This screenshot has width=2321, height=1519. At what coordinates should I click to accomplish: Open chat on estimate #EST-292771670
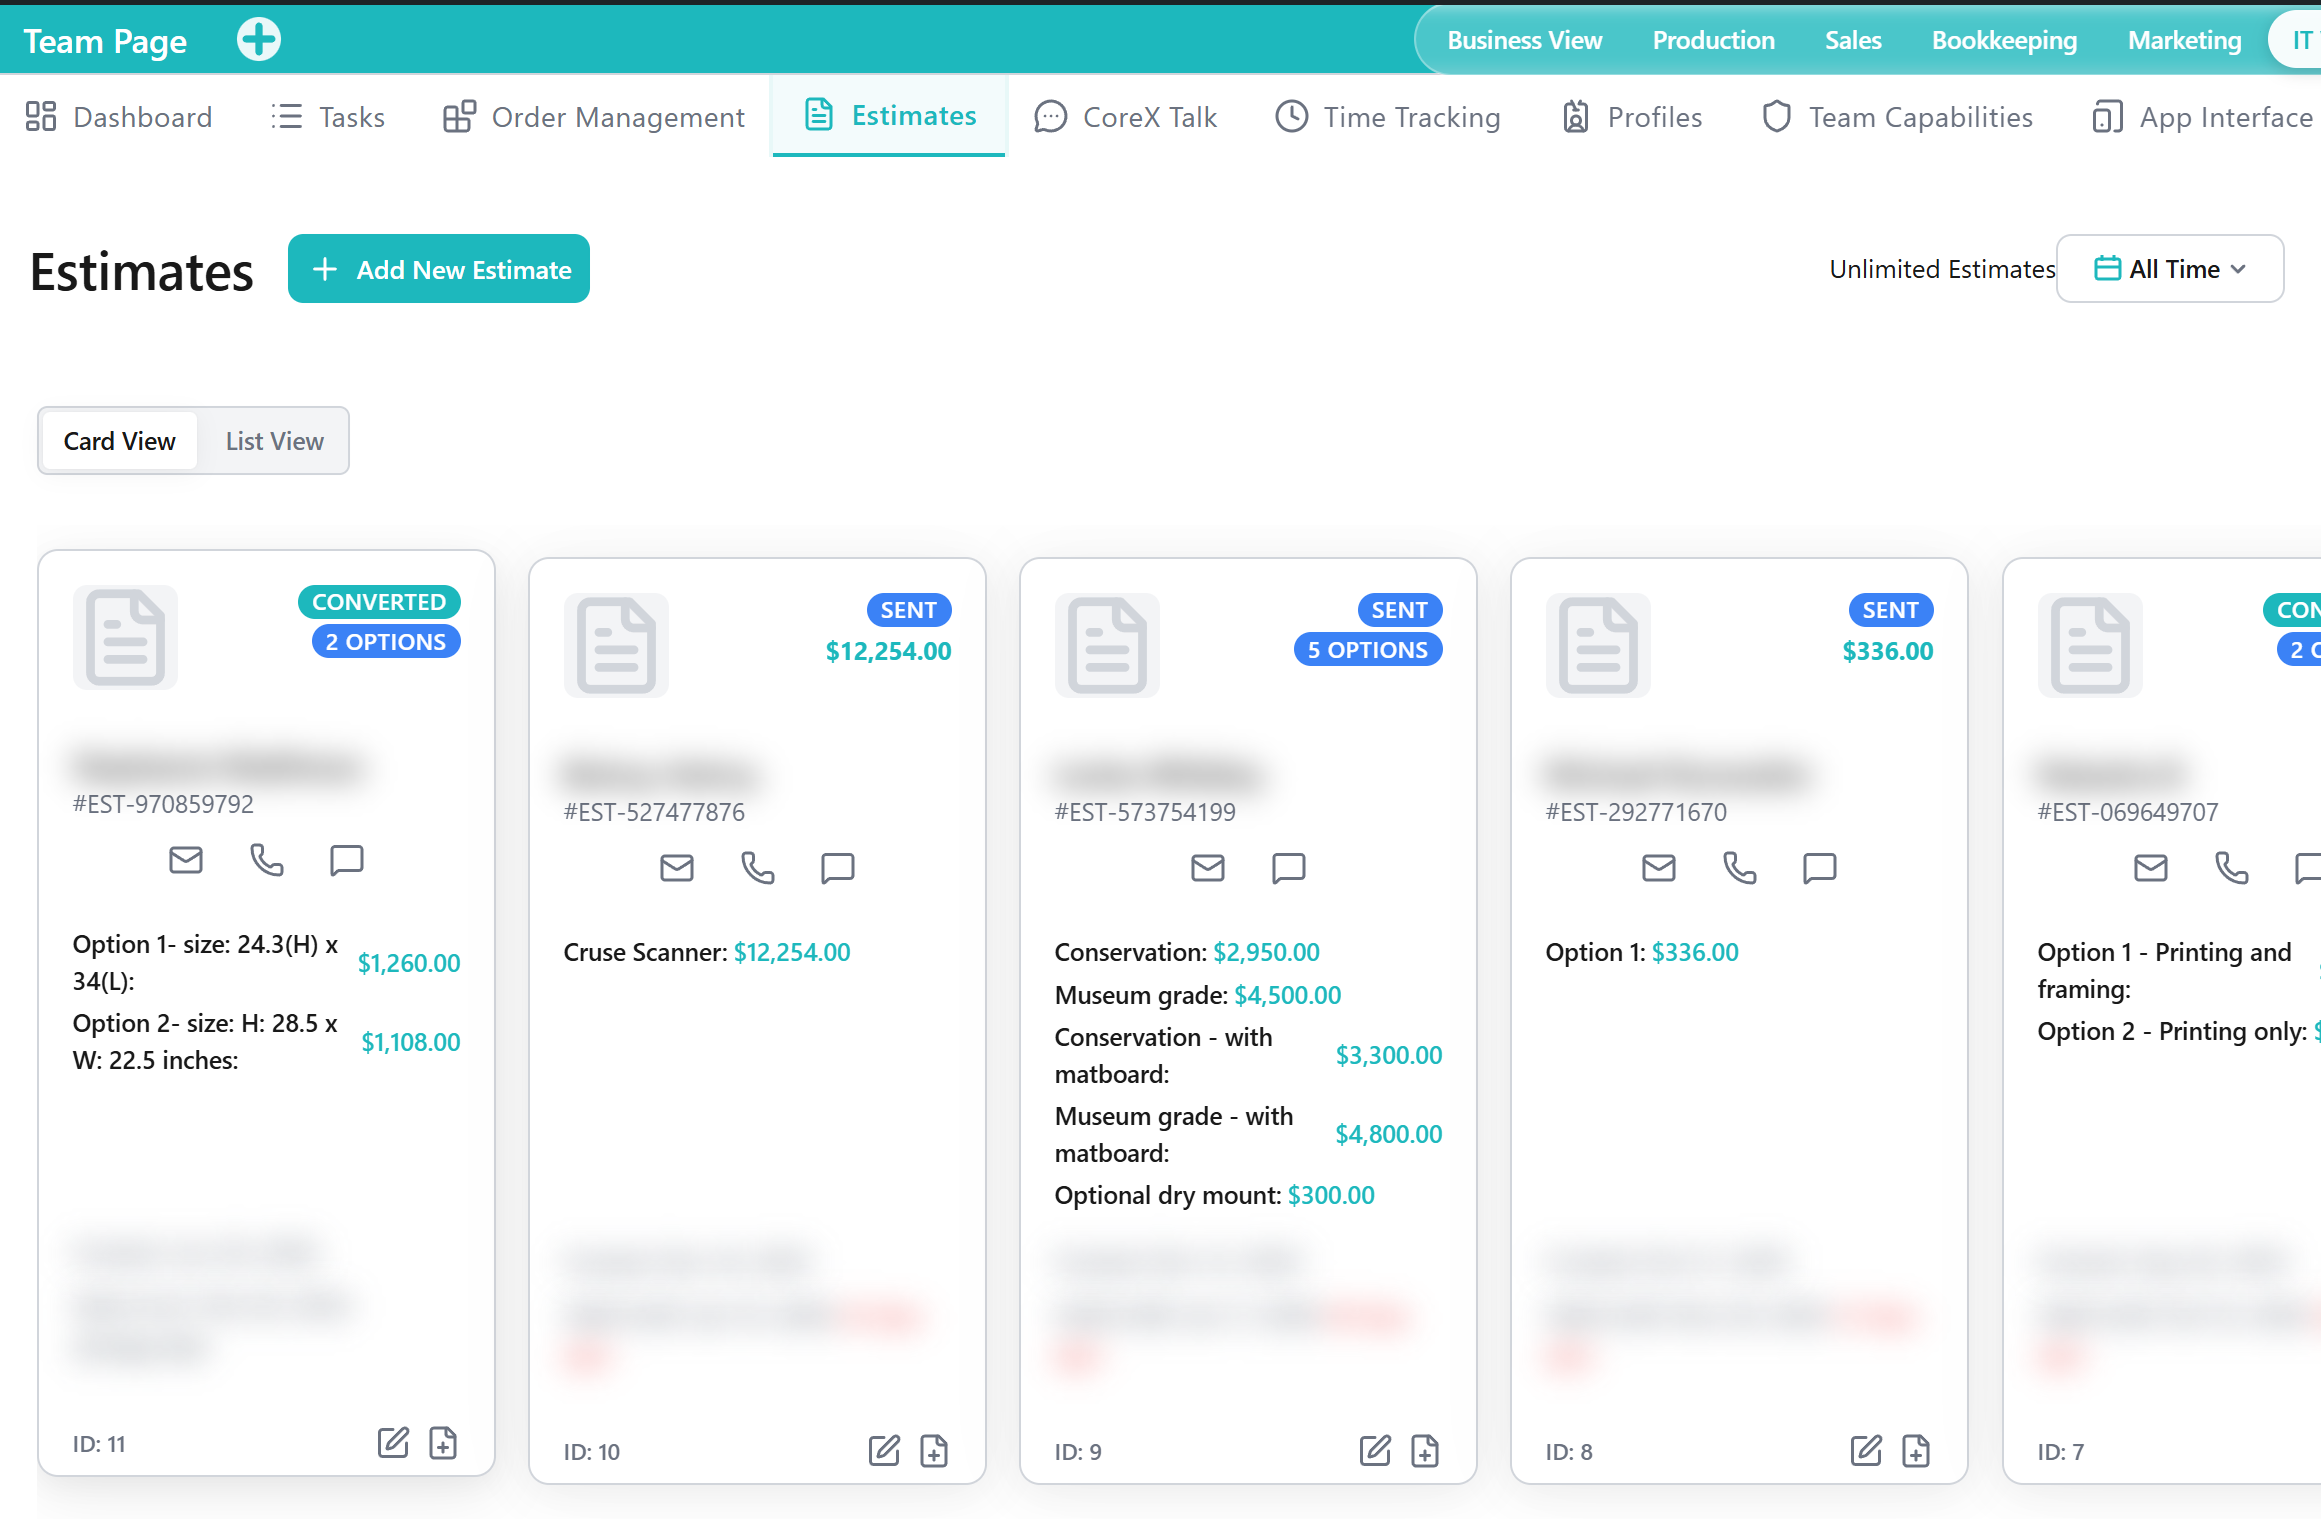1820,868
